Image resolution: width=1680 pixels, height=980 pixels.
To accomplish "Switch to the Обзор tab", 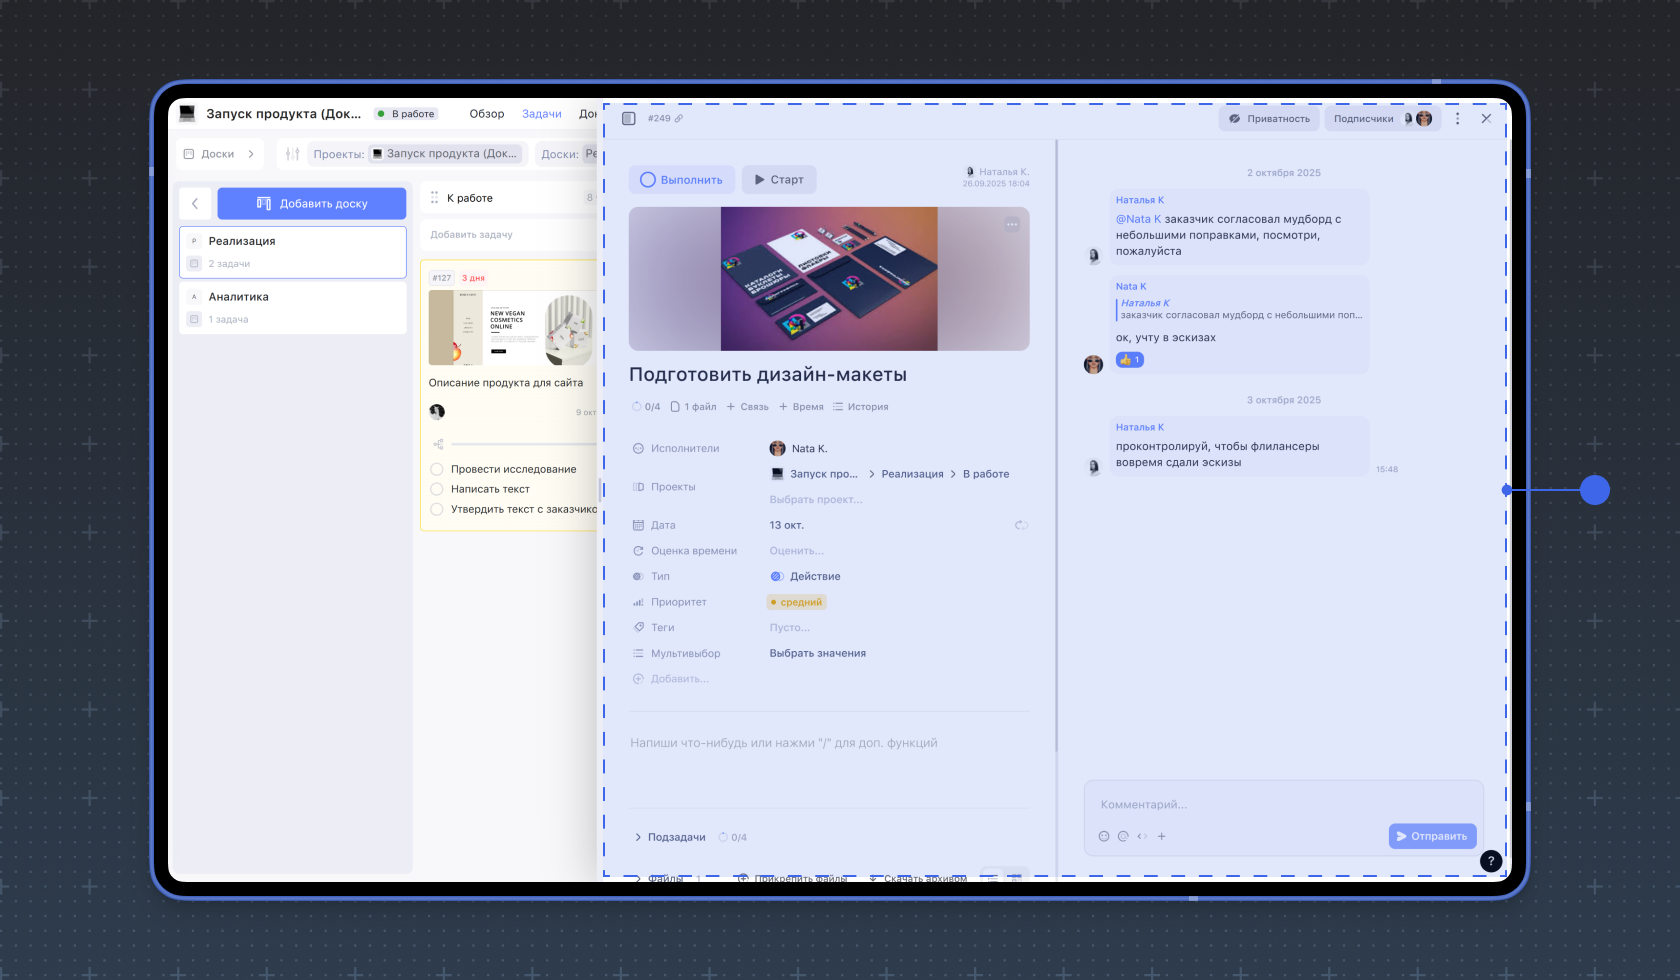I will (x=487, y=114).
